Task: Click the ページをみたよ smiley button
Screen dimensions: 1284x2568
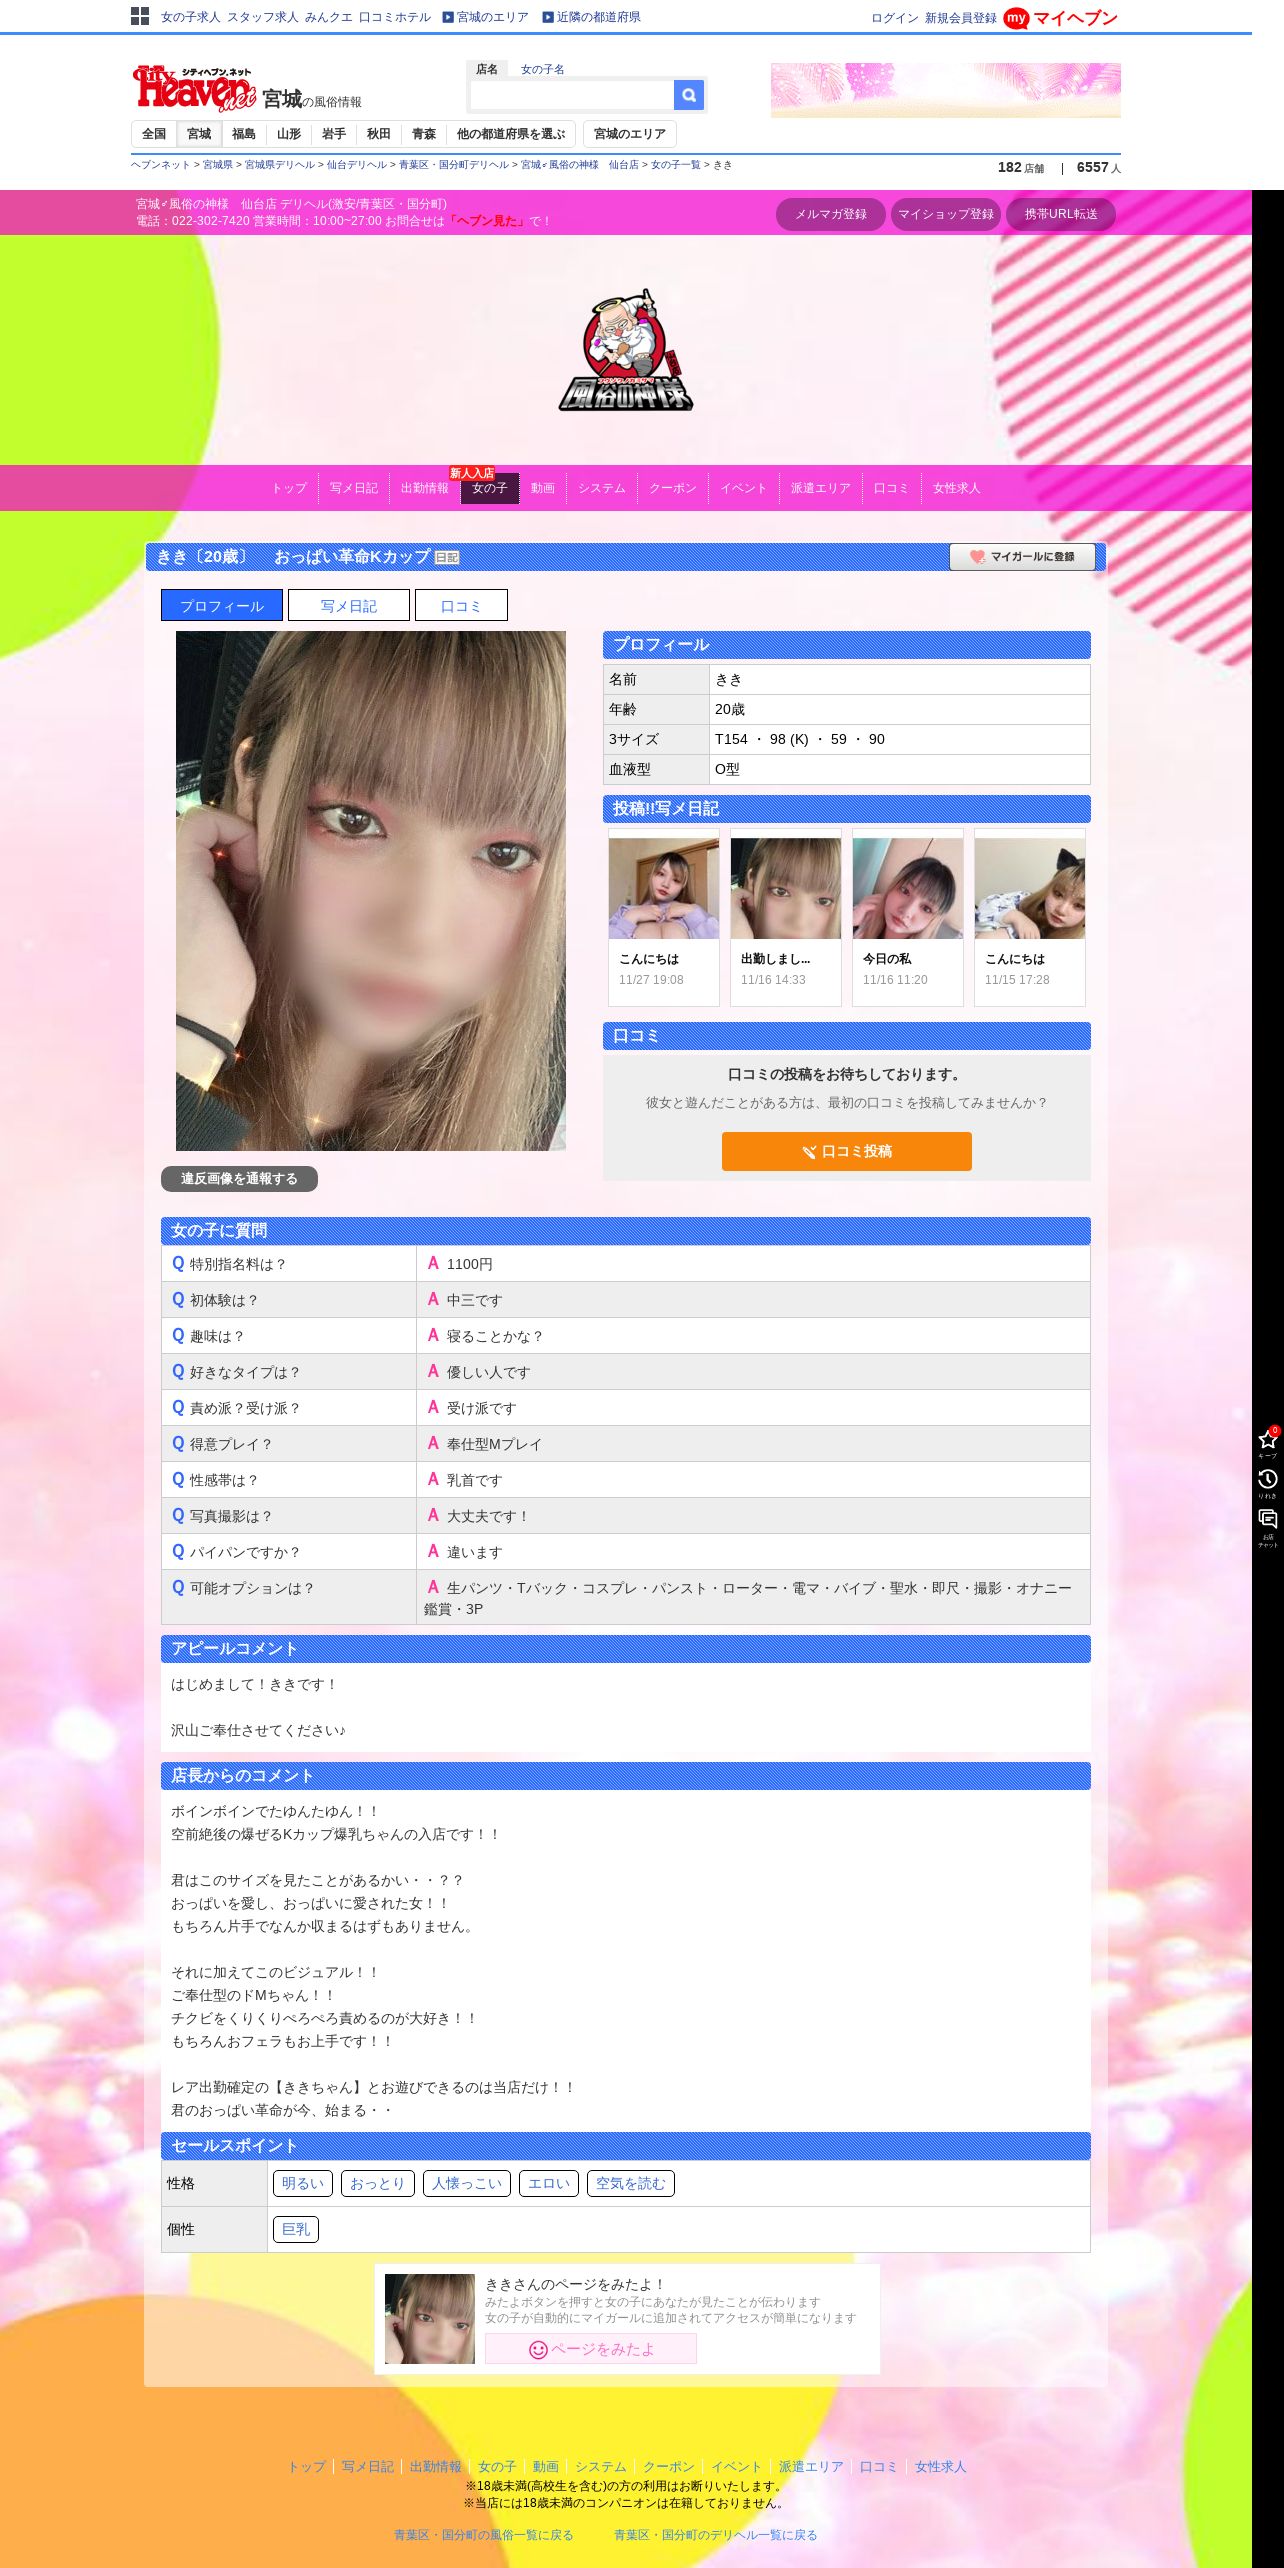Action: [591, 2349]
